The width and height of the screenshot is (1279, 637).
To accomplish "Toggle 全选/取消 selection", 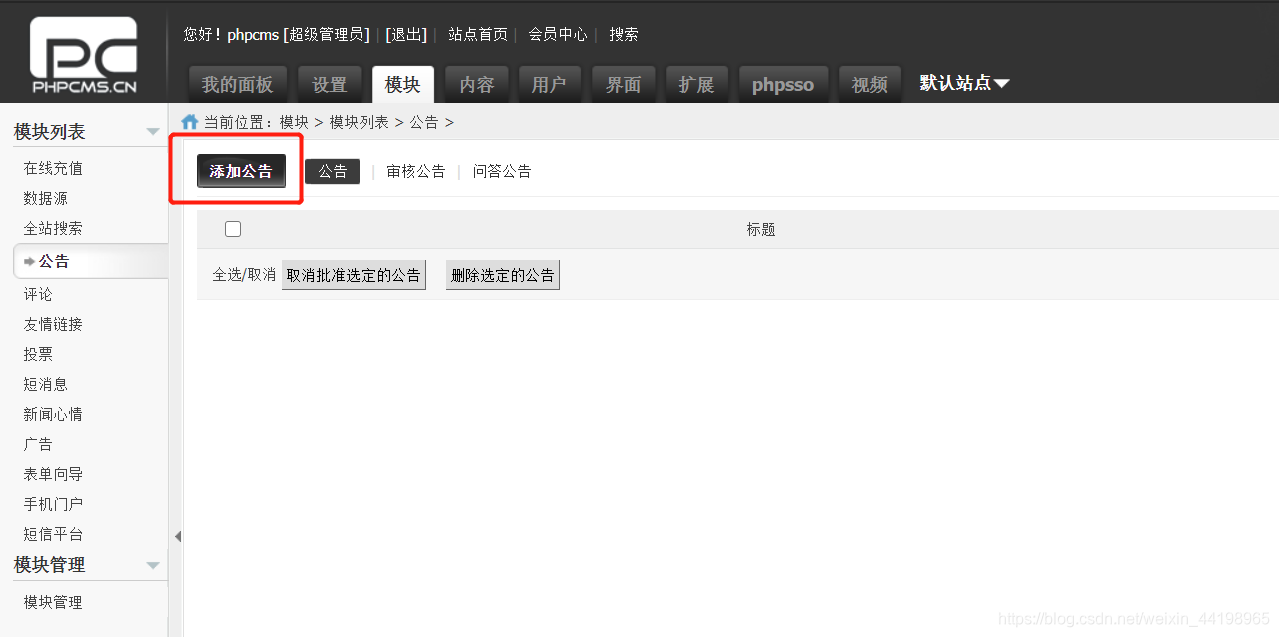I will [243, 274].
